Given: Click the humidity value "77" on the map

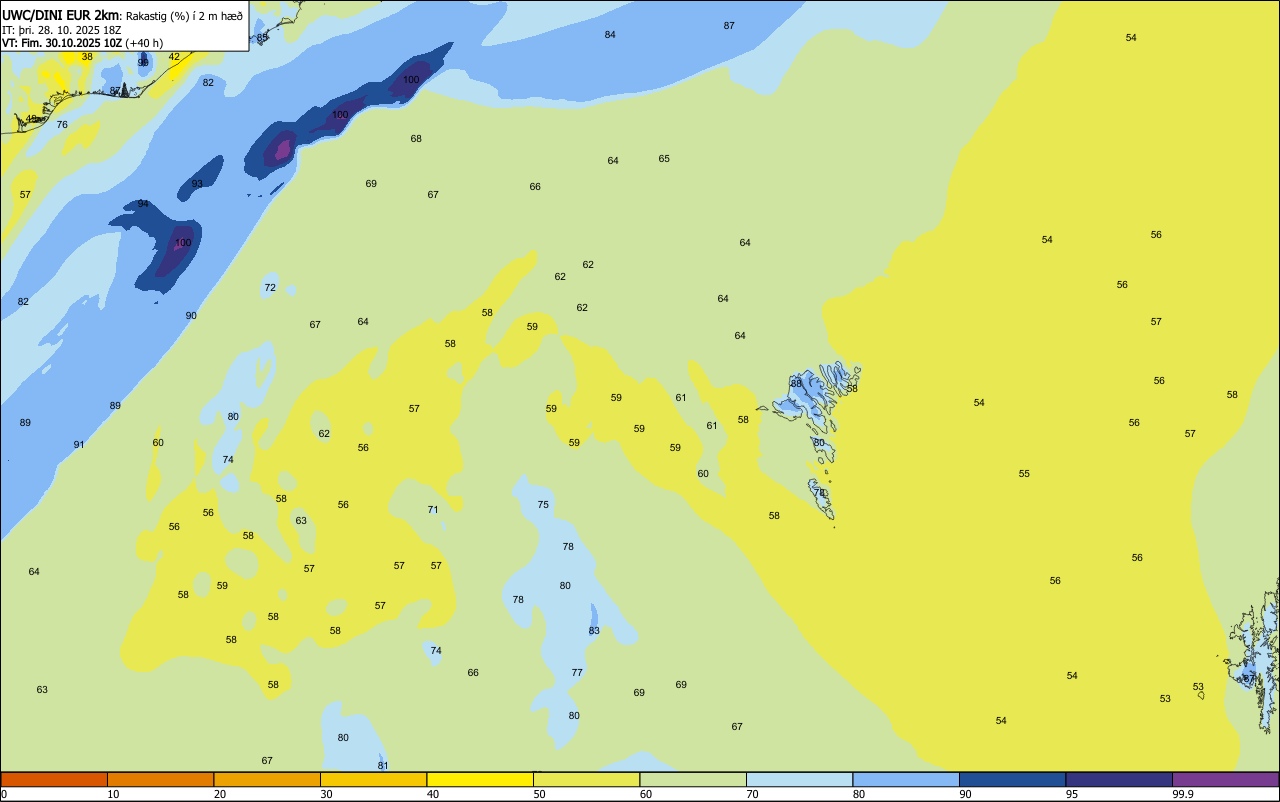Looking at the screenshot, I should point(577,673).
